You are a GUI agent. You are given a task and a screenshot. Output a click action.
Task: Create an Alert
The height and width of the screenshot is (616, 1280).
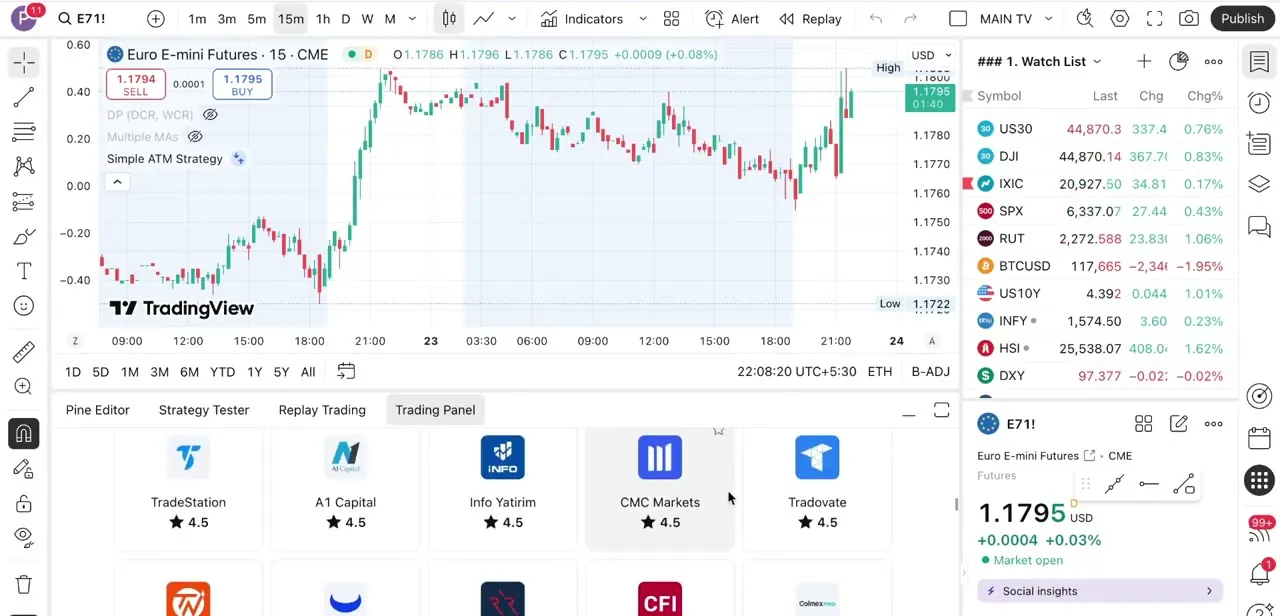click(x=732, y=19)
